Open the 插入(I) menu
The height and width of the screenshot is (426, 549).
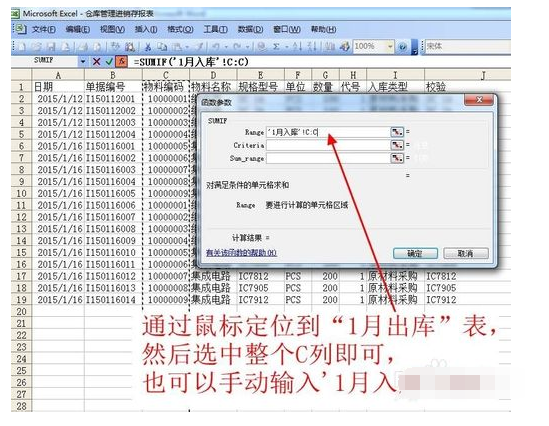[146, 29]
